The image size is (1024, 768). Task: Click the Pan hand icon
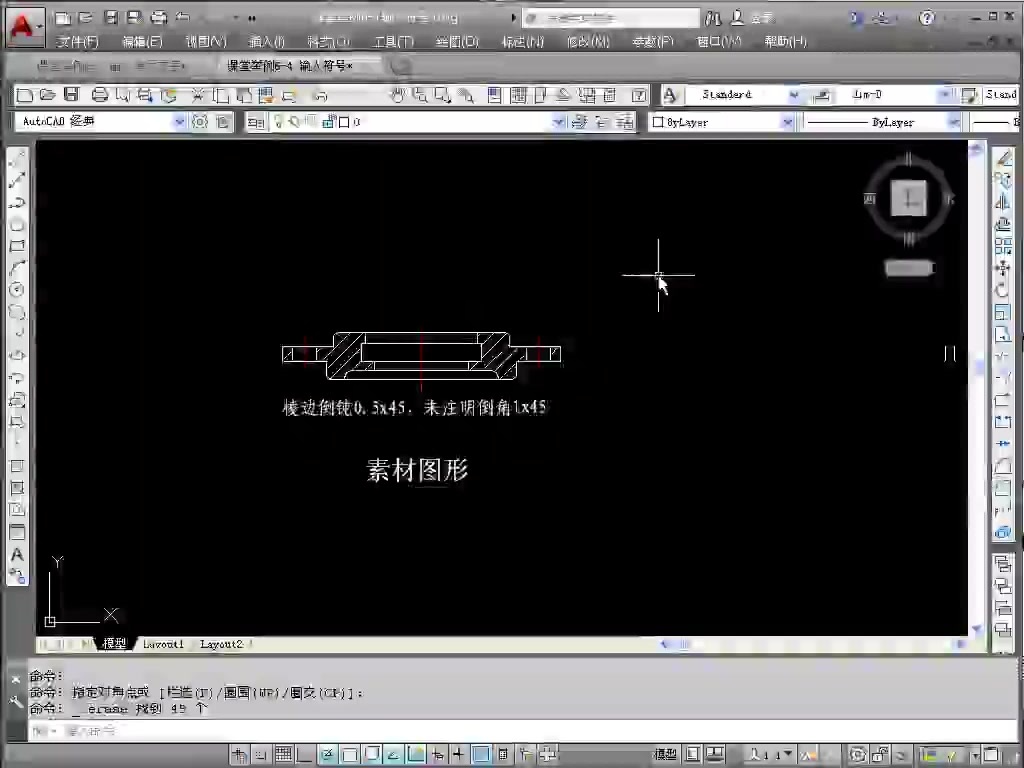tap(397, 95)
